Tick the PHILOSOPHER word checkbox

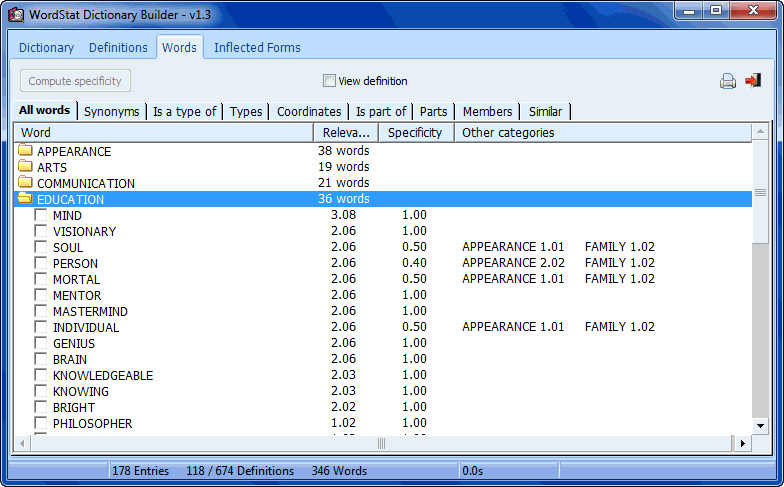click(41, 423)
